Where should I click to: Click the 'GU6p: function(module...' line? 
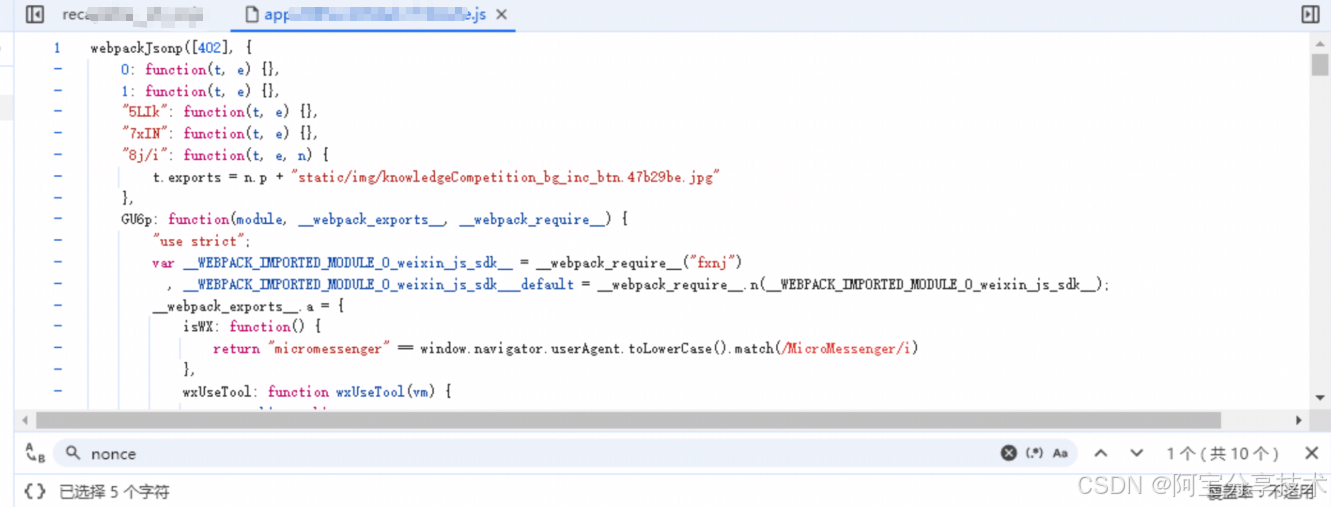coord(374,219)
